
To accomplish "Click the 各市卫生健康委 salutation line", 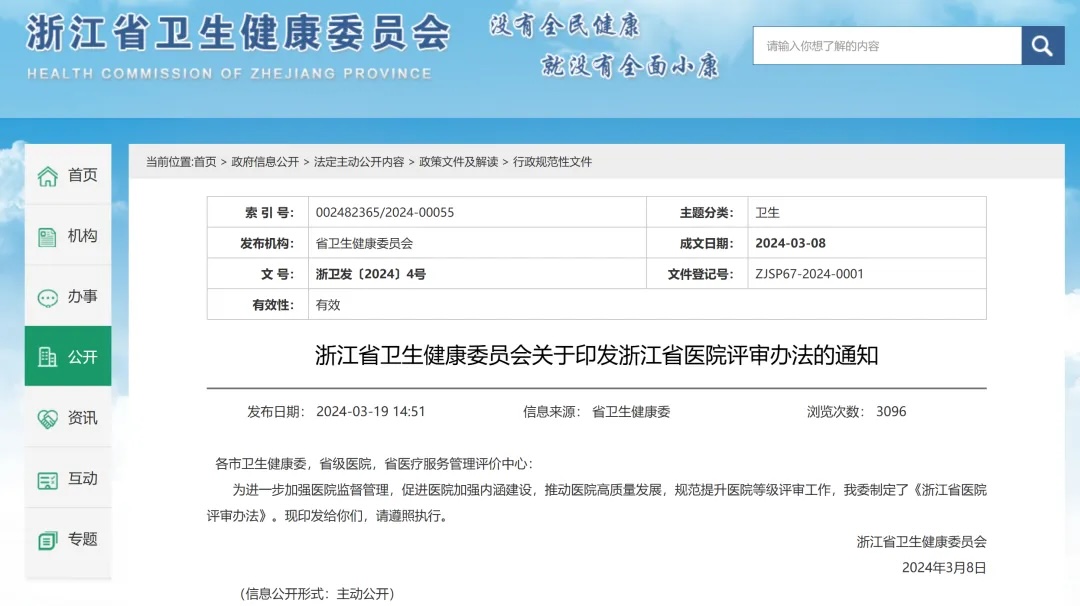I will [x=374, y=463].
